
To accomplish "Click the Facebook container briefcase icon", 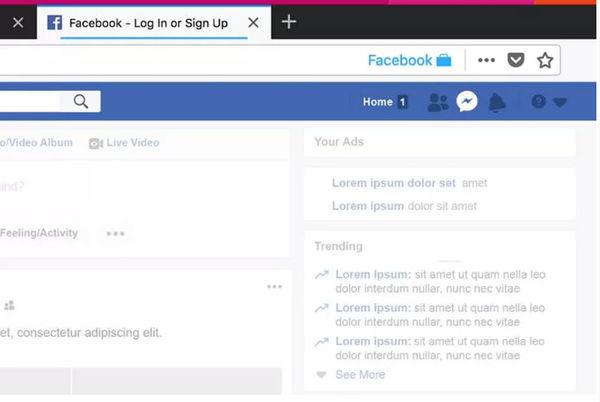I will 444,60.
